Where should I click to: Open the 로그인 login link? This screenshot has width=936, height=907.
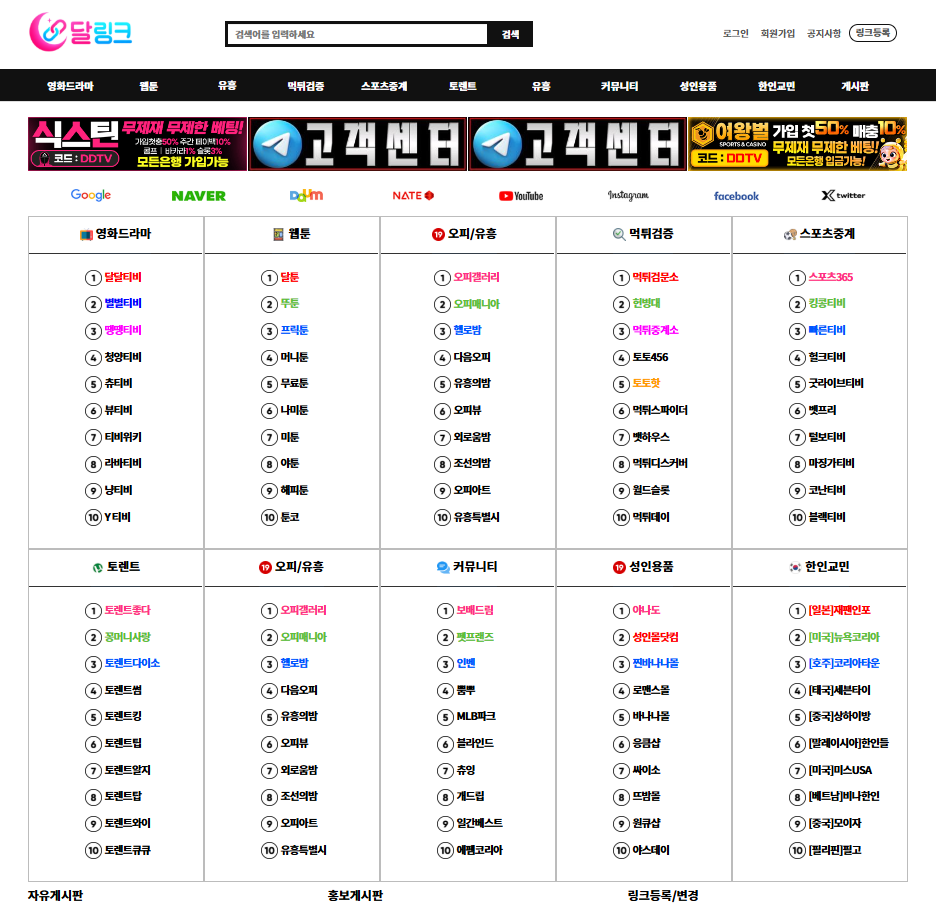(x=735, y=33)
